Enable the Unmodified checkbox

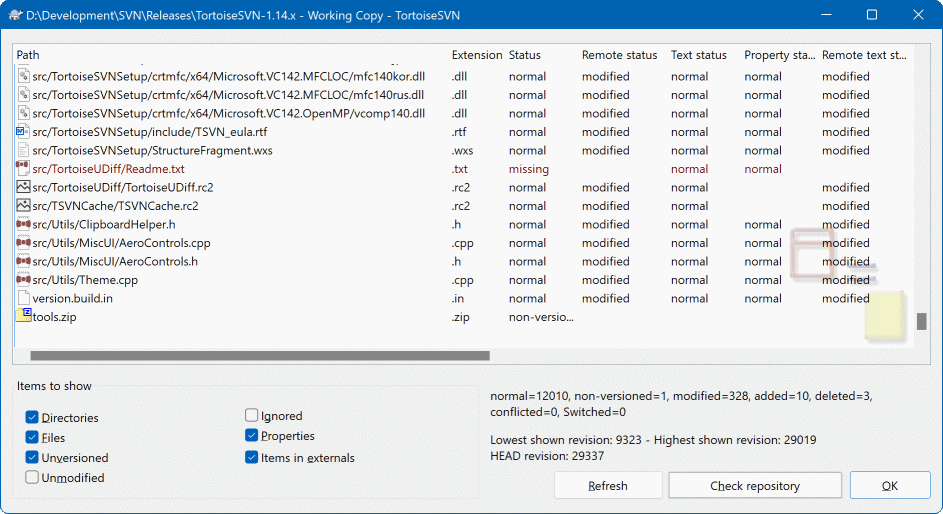[x=32, y=477]
